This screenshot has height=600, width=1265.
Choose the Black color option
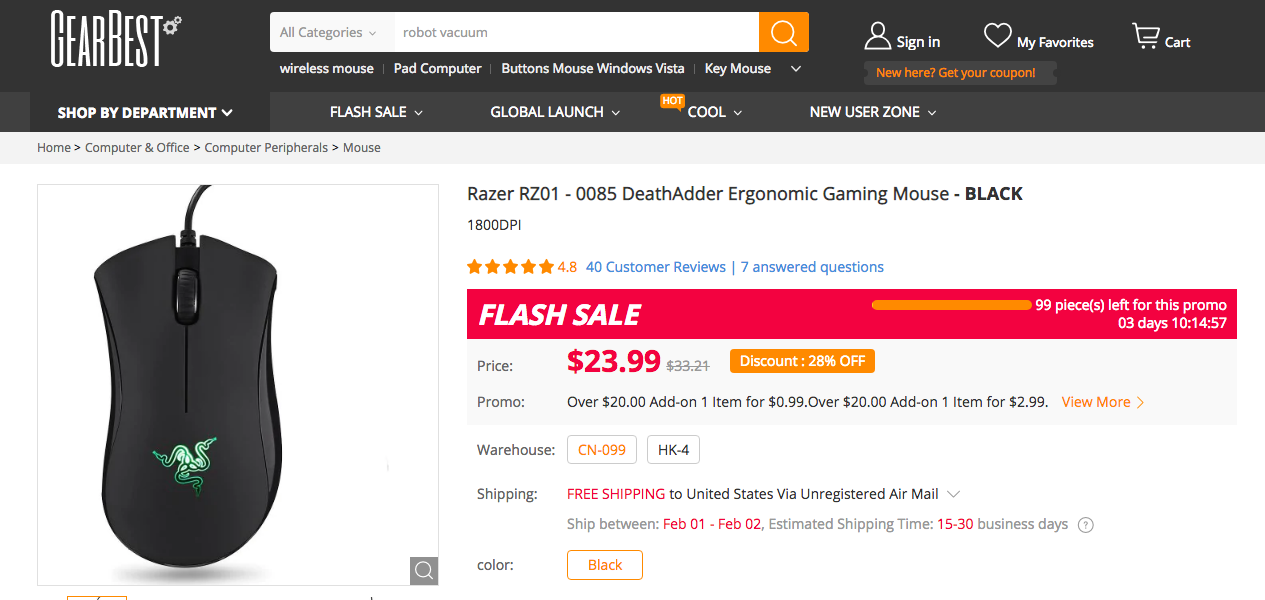tap(604, 565)
